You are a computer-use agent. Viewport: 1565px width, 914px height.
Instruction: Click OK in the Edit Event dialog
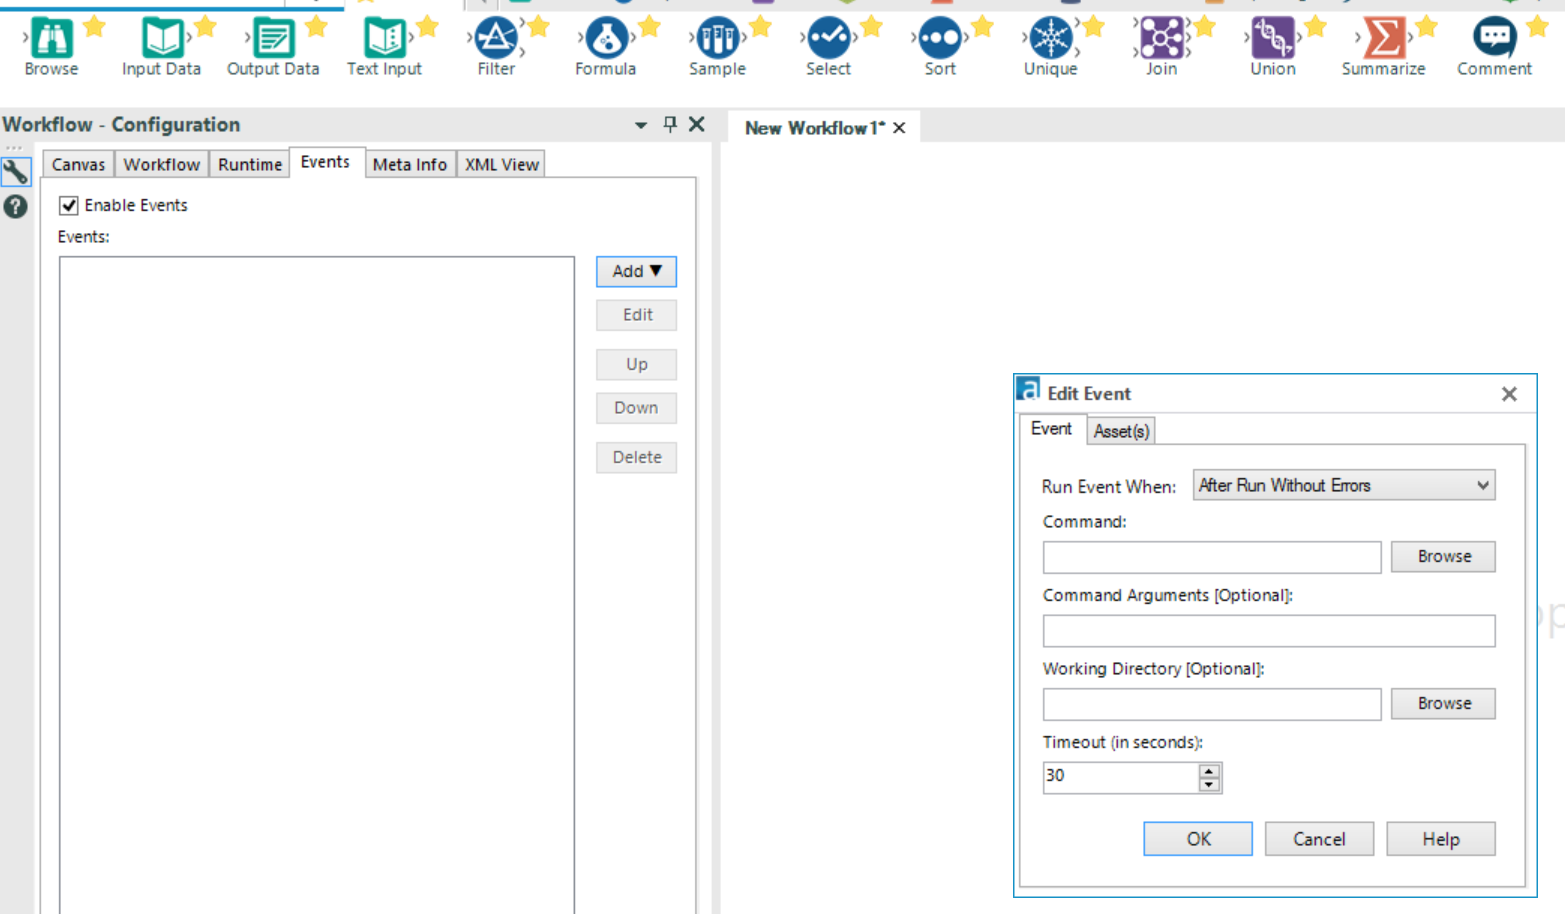point(1197,839)
